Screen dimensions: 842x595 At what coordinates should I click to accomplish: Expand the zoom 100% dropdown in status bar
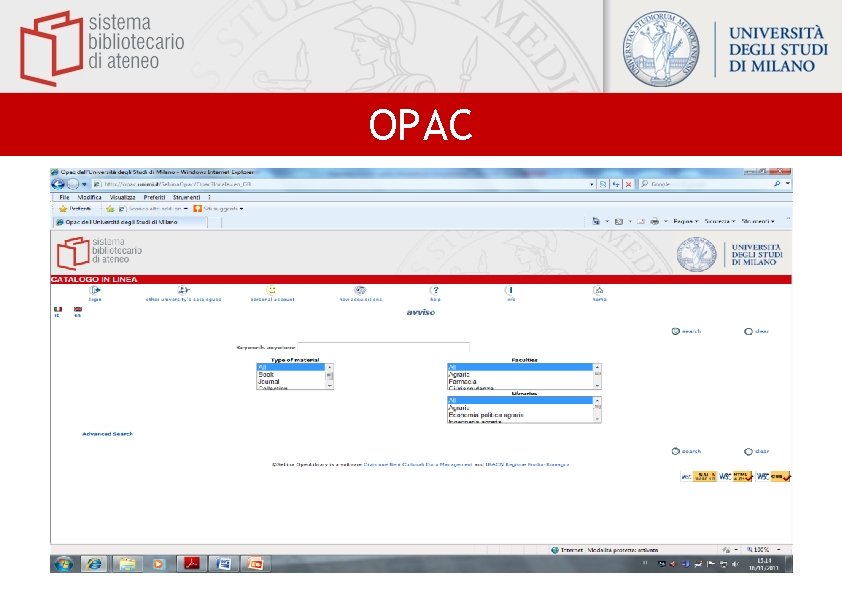pyautogui.click(x=779, y=549)
